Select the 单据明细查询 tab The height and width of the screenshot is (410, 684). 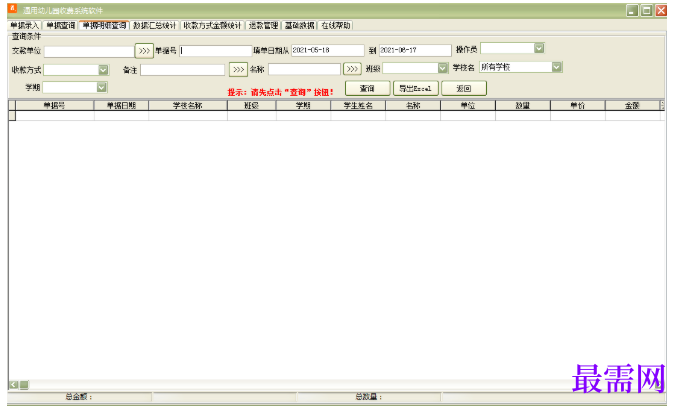point(105,25)
